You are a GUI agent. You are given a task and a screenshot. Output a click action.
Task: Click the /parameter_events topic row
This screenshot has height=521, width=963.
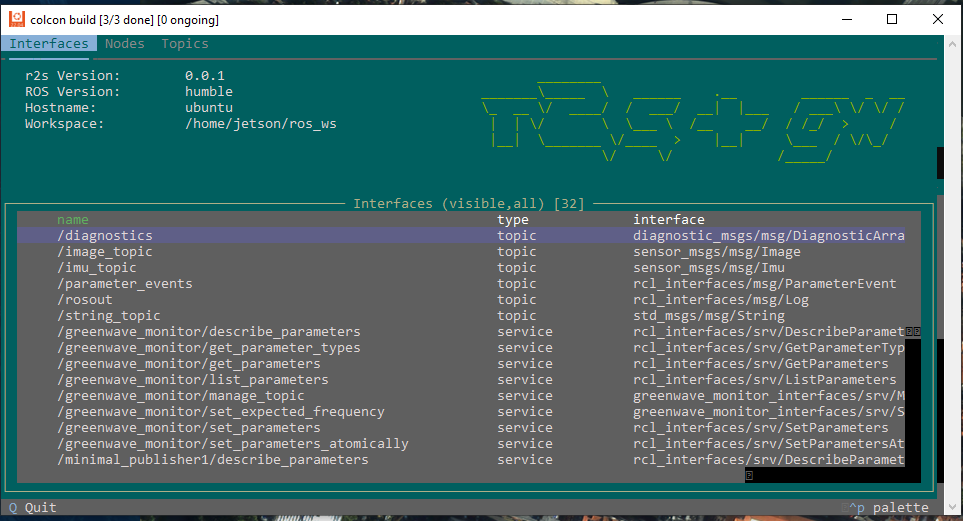125,284
